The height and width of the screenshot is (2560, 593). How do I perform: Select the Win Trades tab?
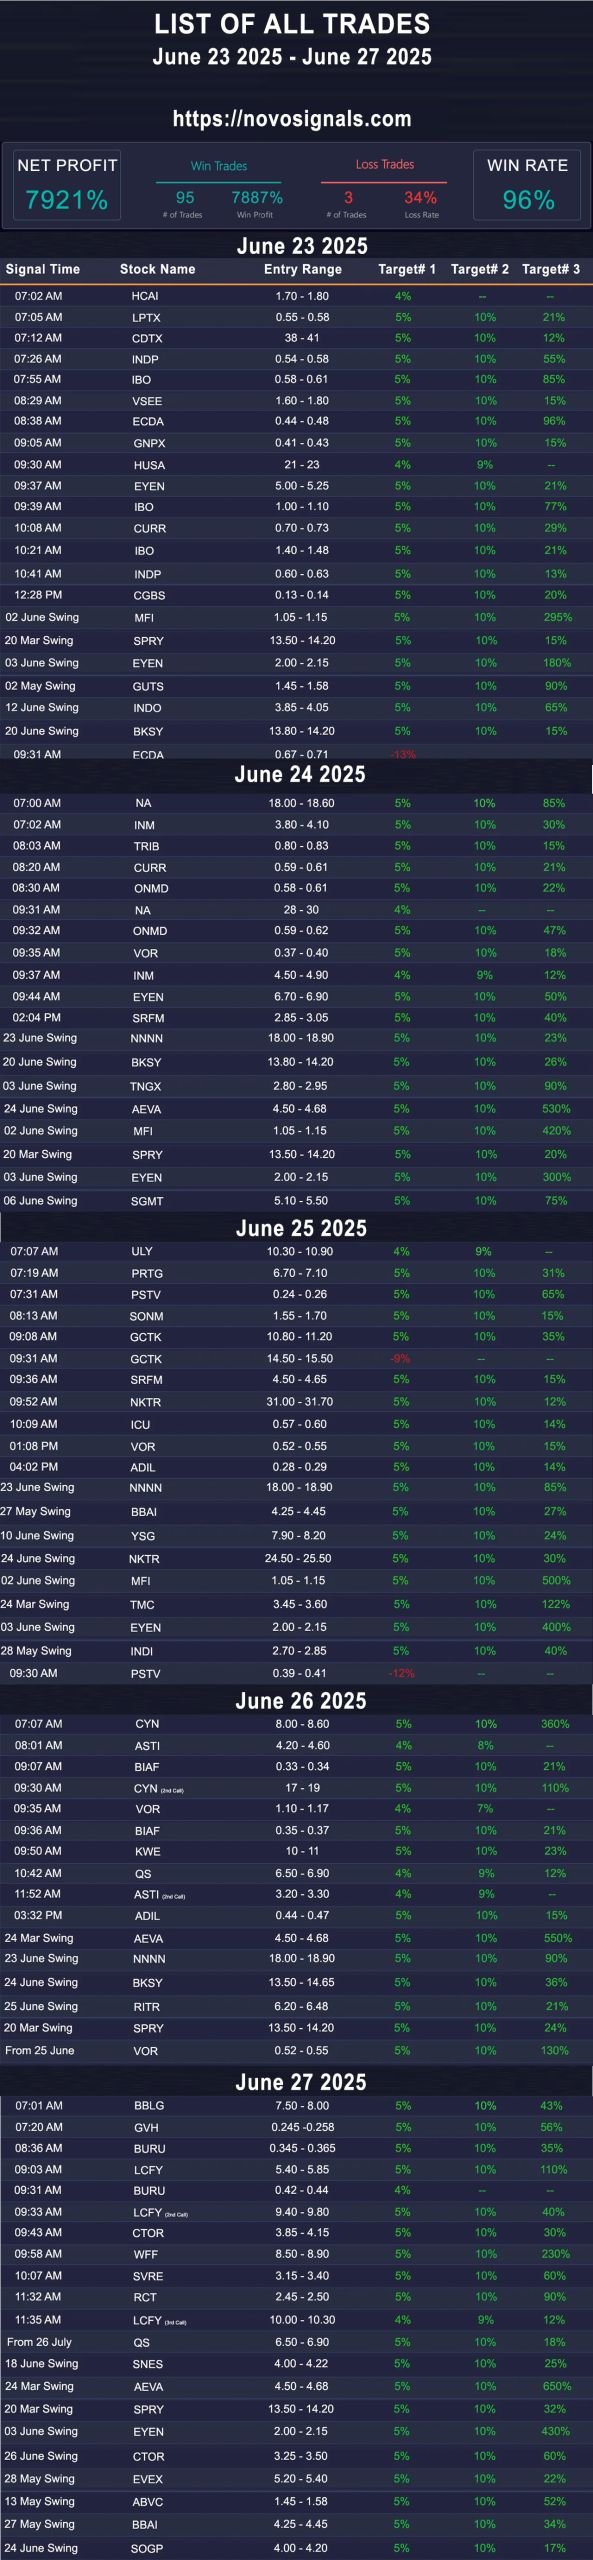[x=219, y=166]
